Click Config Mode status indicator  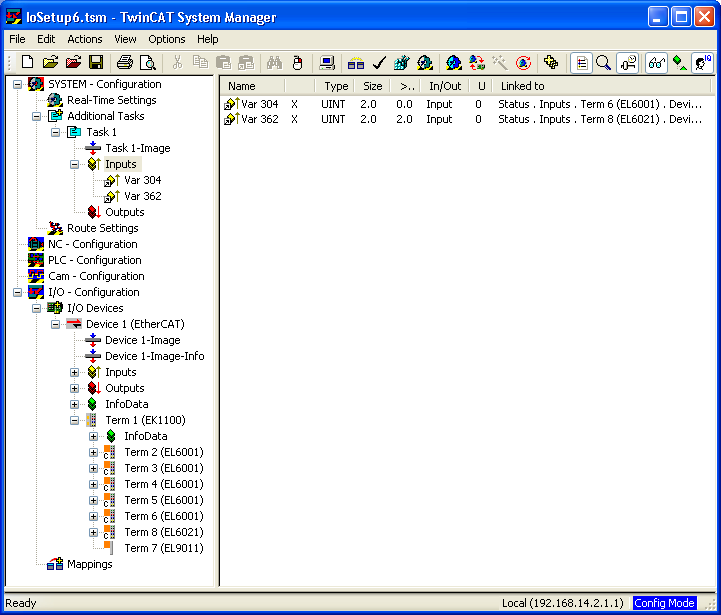pyautogui.click(x=664, y=603)
